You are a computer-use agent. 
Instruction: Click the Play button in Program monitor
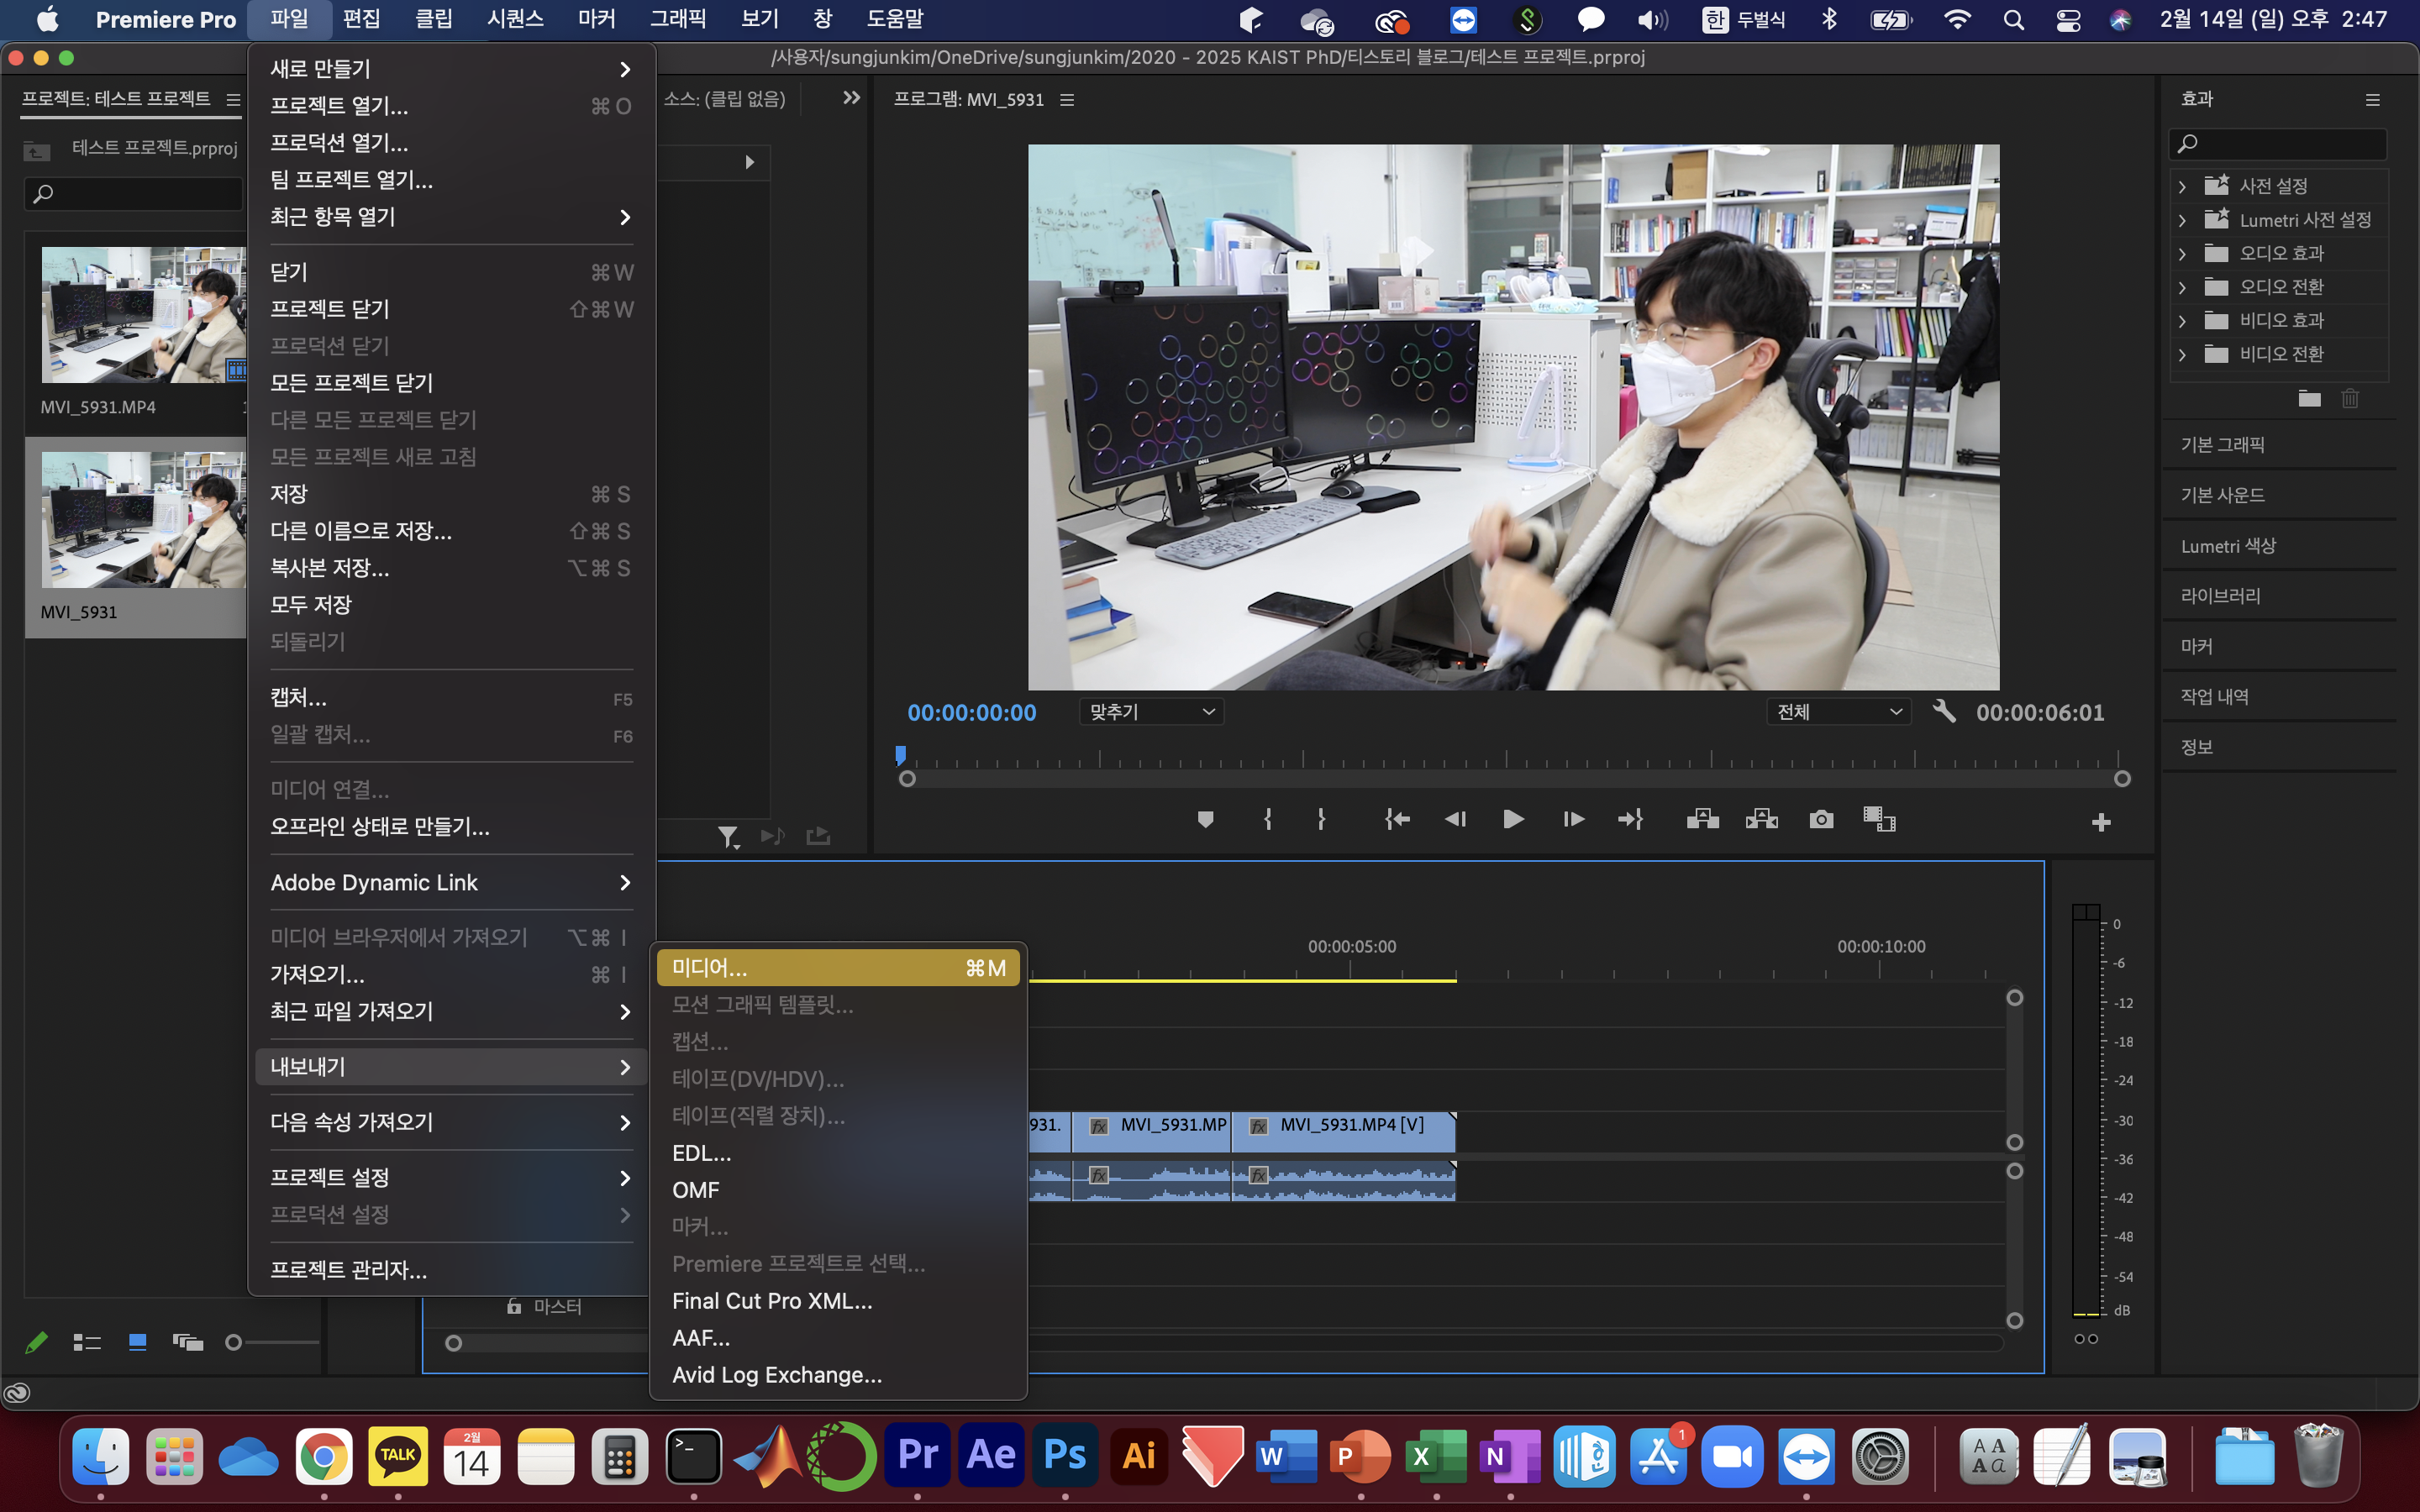coord(1513,820)
